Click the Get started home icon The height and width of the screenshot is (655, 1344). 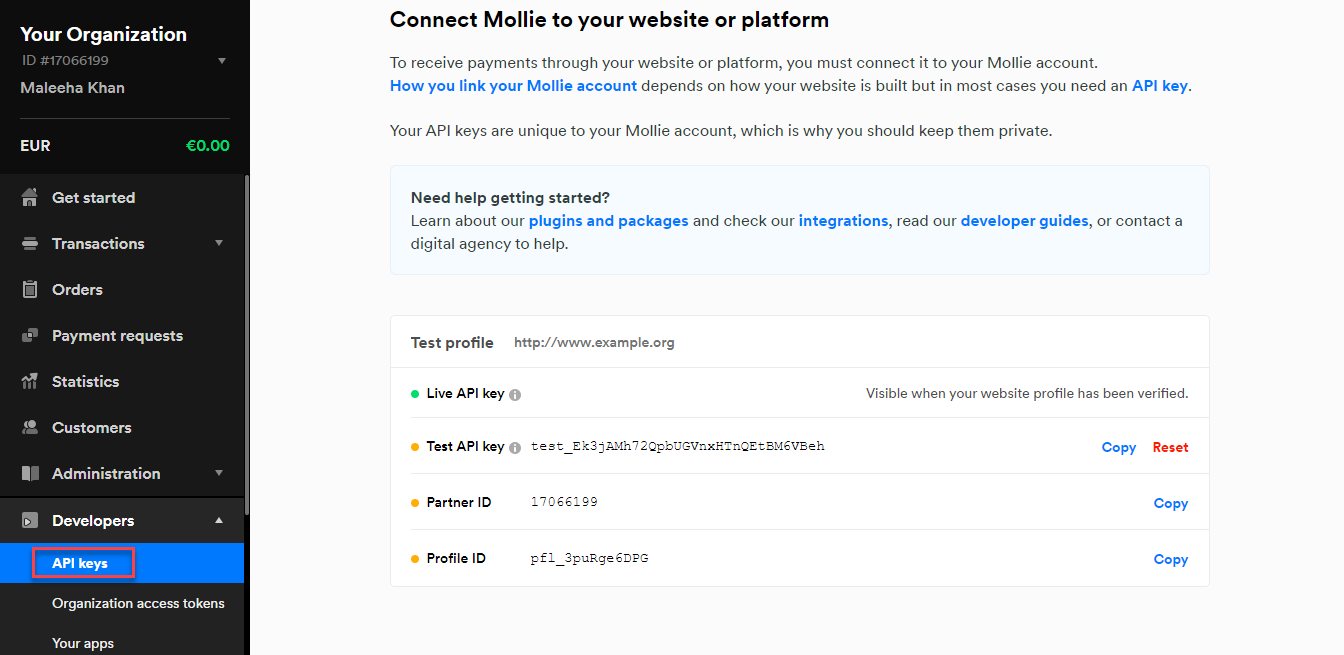point(30,197)
